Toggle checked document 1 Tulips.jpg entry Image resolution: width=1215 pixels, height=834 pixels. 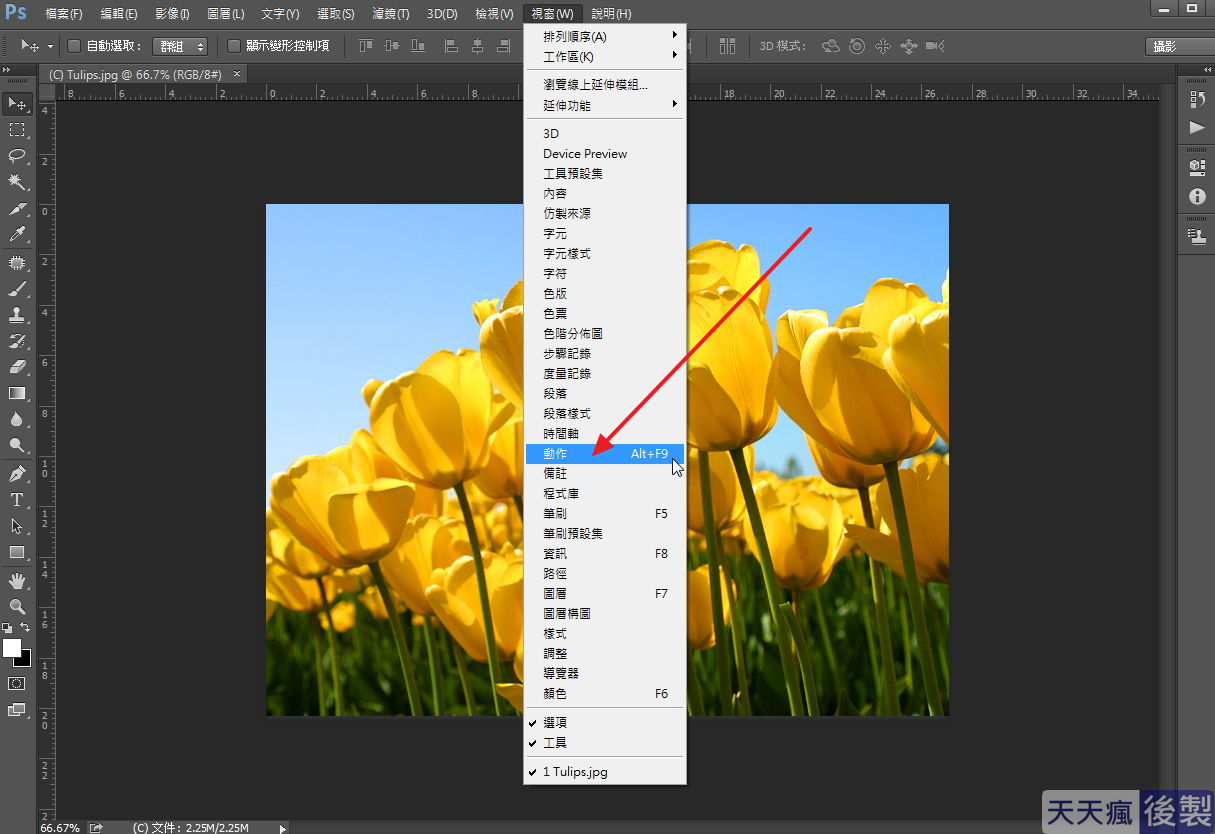tap(605, 772)
